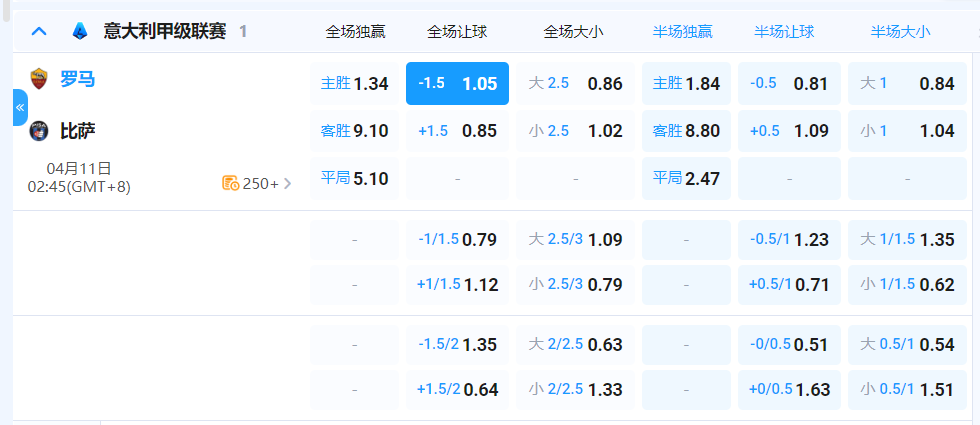Image resolution: width=980 pixels, height=425 pixels.
Task: Select half-time 客胜 8.80
Action: [686, 131]
